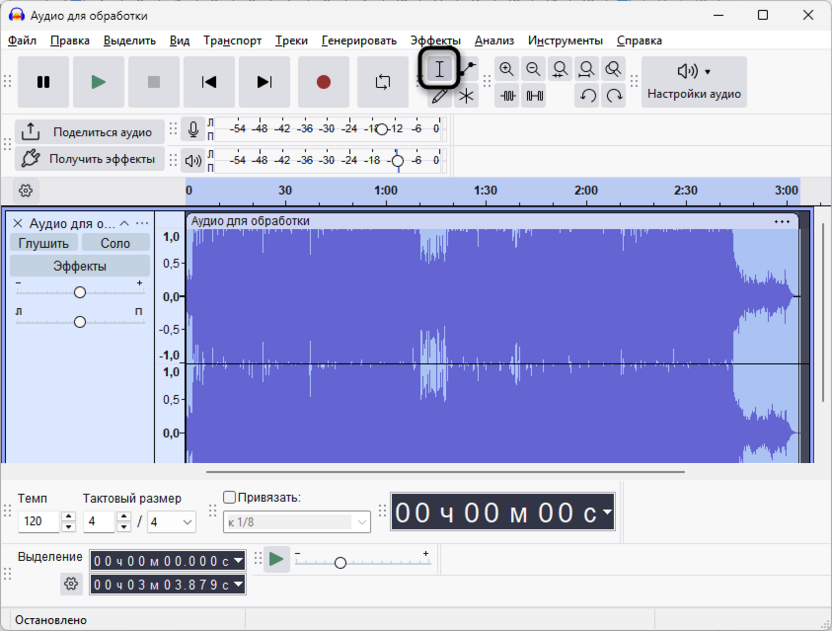Enable the Привязать snap checkbox

click(230, 497)
